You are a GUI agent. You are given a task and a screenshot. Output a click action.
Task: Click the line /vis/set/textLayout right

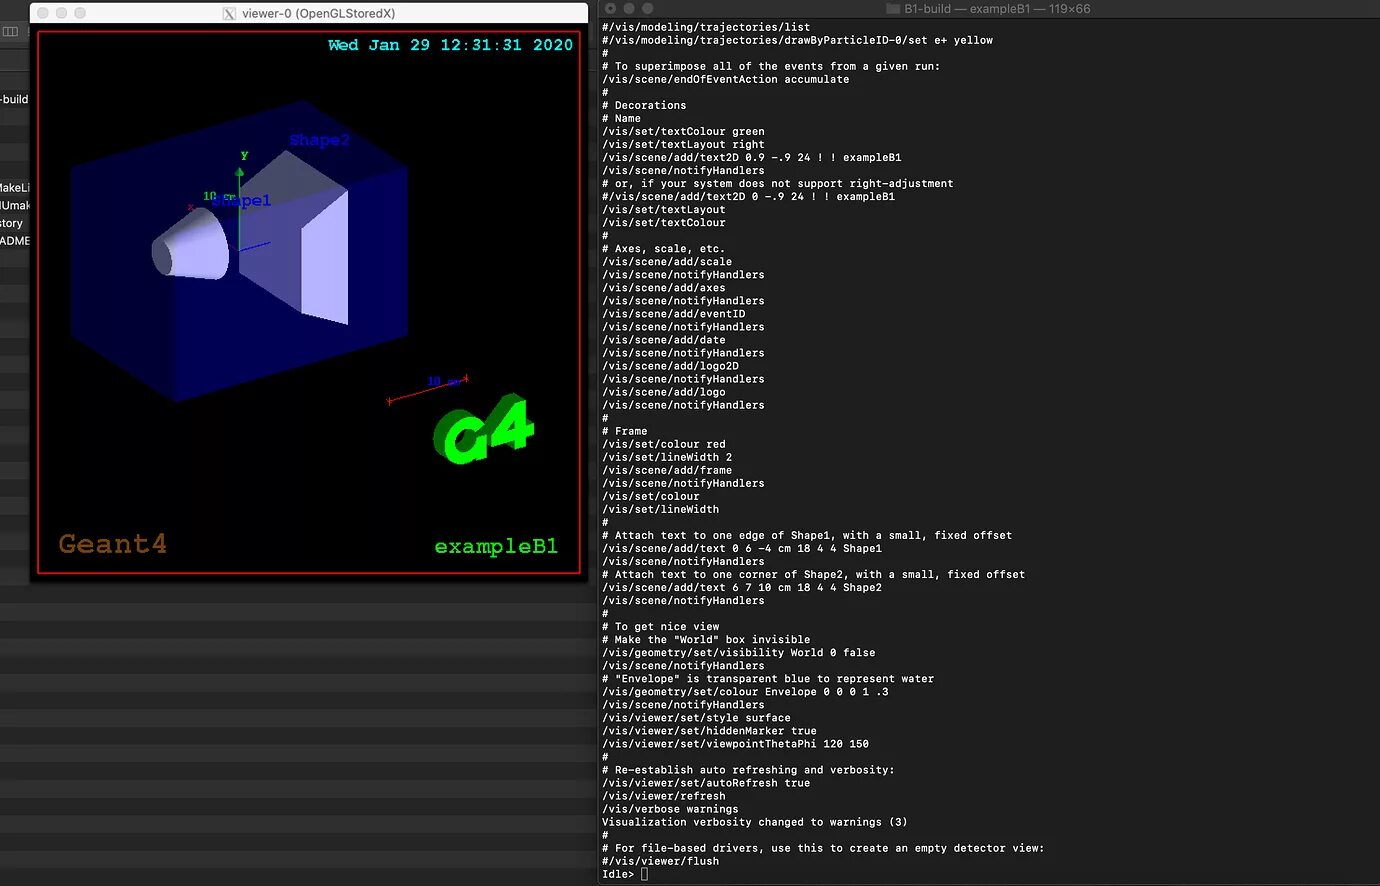pos(683,144)
